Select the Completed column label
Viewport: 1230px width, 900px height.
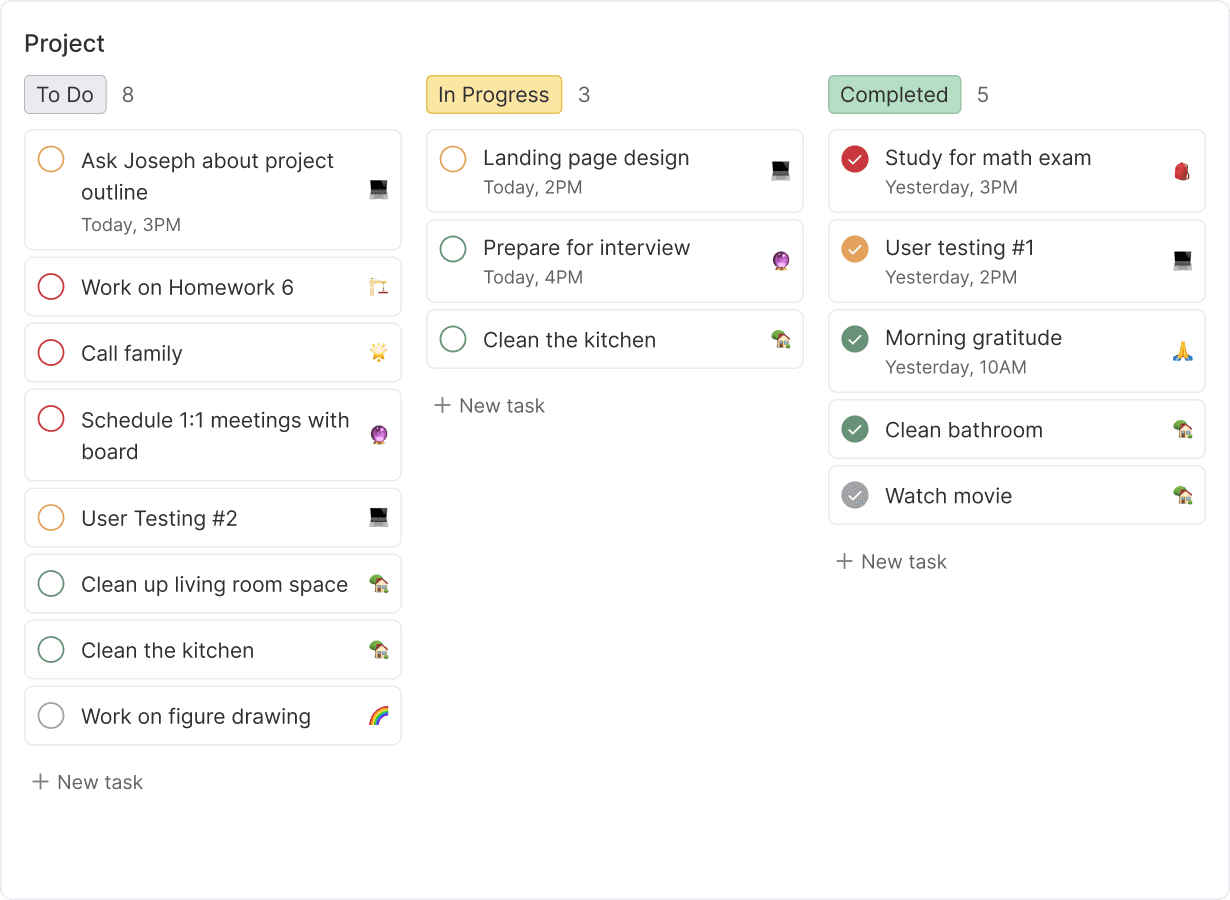click(894, 95)
